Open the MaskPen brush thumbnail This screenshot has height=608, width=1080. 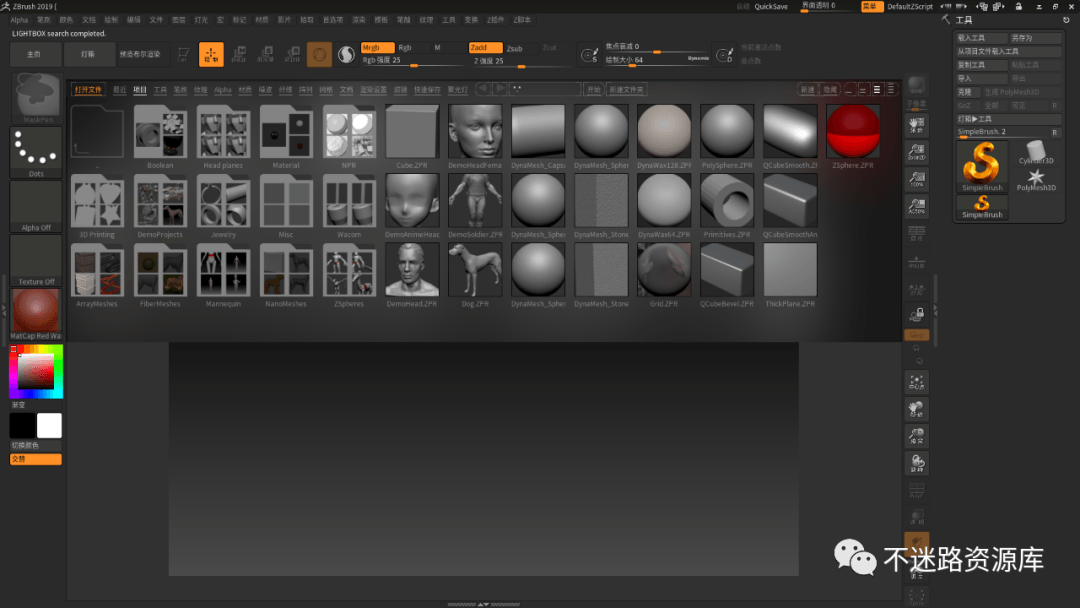(x=37, y=98)
